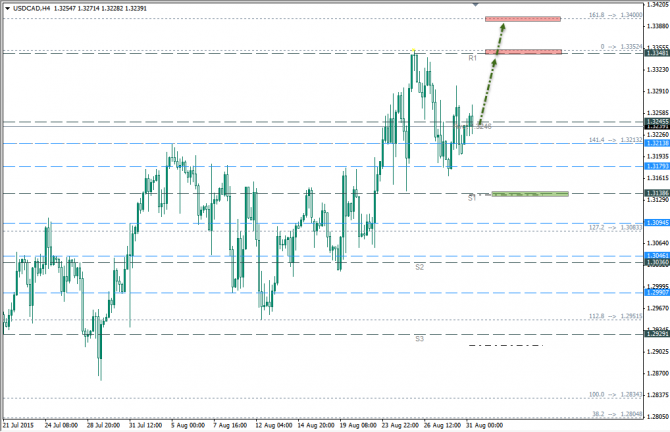Click the 31 Jul 12:00 time label
The width and height of the screenshot is (670, 432).
145,425
